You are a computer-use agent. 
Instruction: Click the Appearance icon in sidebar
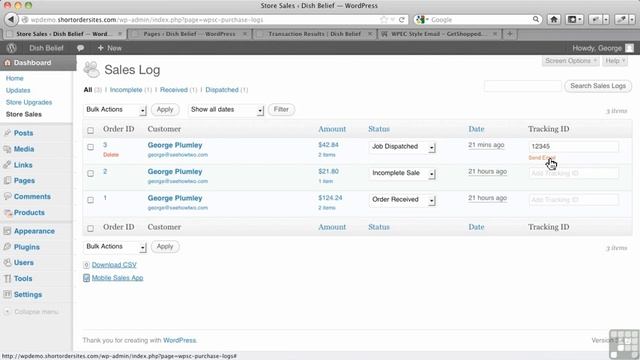click(x=7, y=231)
